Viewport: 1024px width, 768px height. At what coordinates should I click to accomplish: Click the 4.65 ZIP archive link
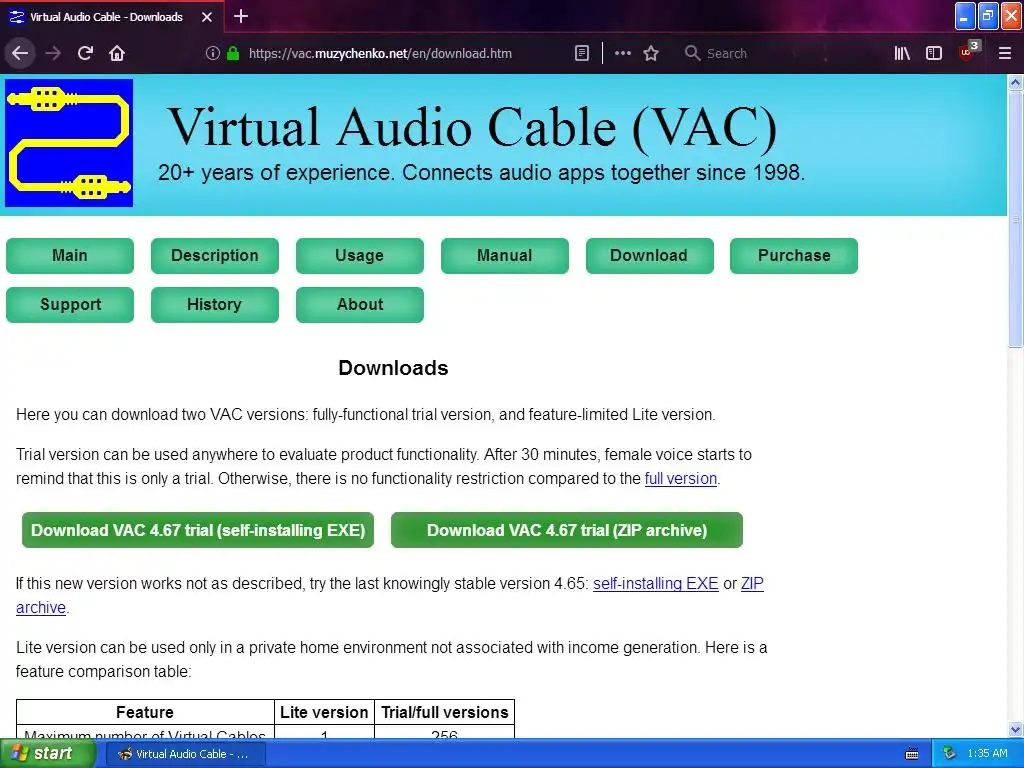point(752,584)
